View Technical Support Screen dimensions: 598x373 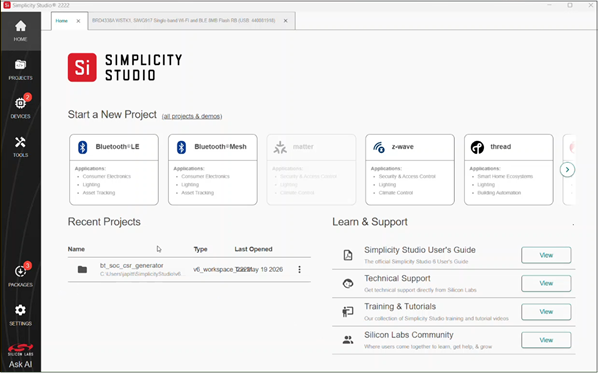tap(546, 283)
